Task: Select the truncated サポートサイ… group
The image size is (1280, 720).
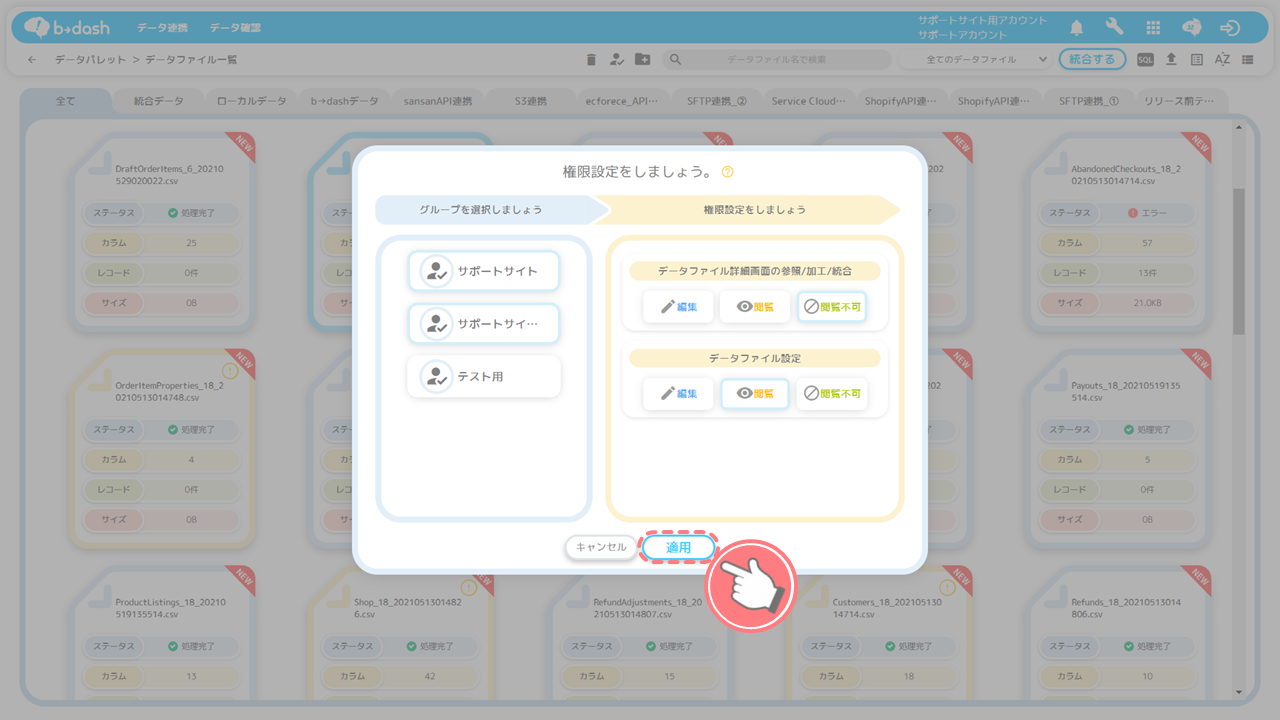Action: click(x=484, y=324)
